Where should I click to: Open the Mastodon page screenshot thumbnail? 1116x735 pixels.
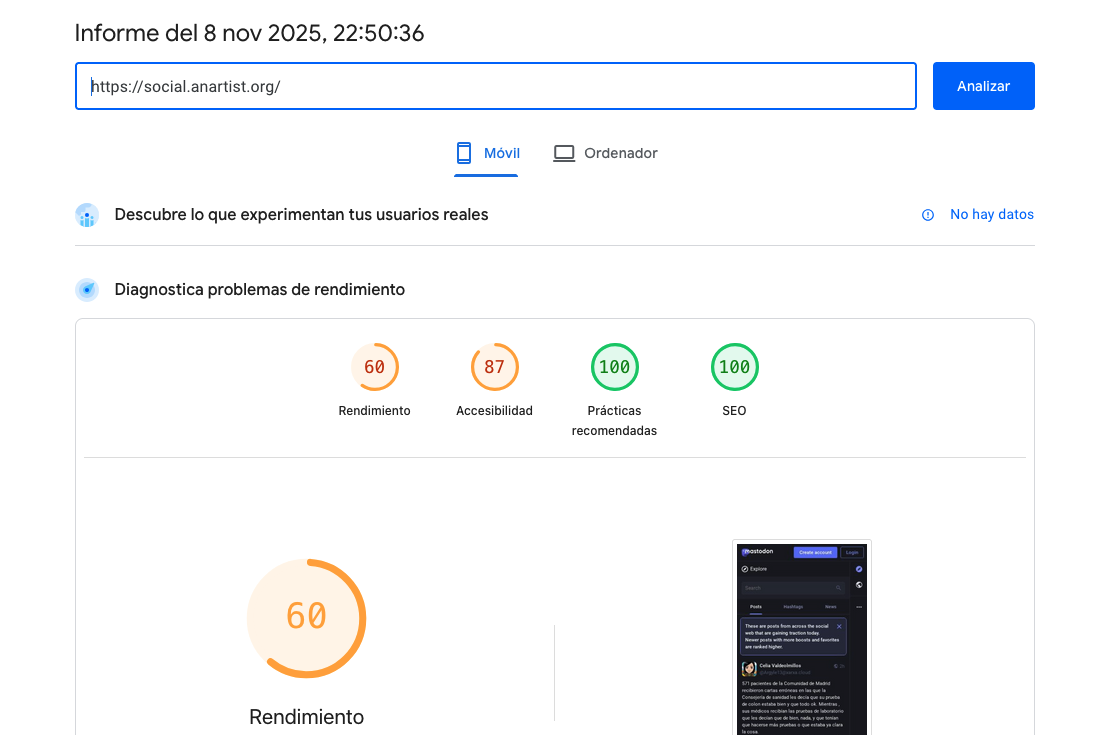801,638
